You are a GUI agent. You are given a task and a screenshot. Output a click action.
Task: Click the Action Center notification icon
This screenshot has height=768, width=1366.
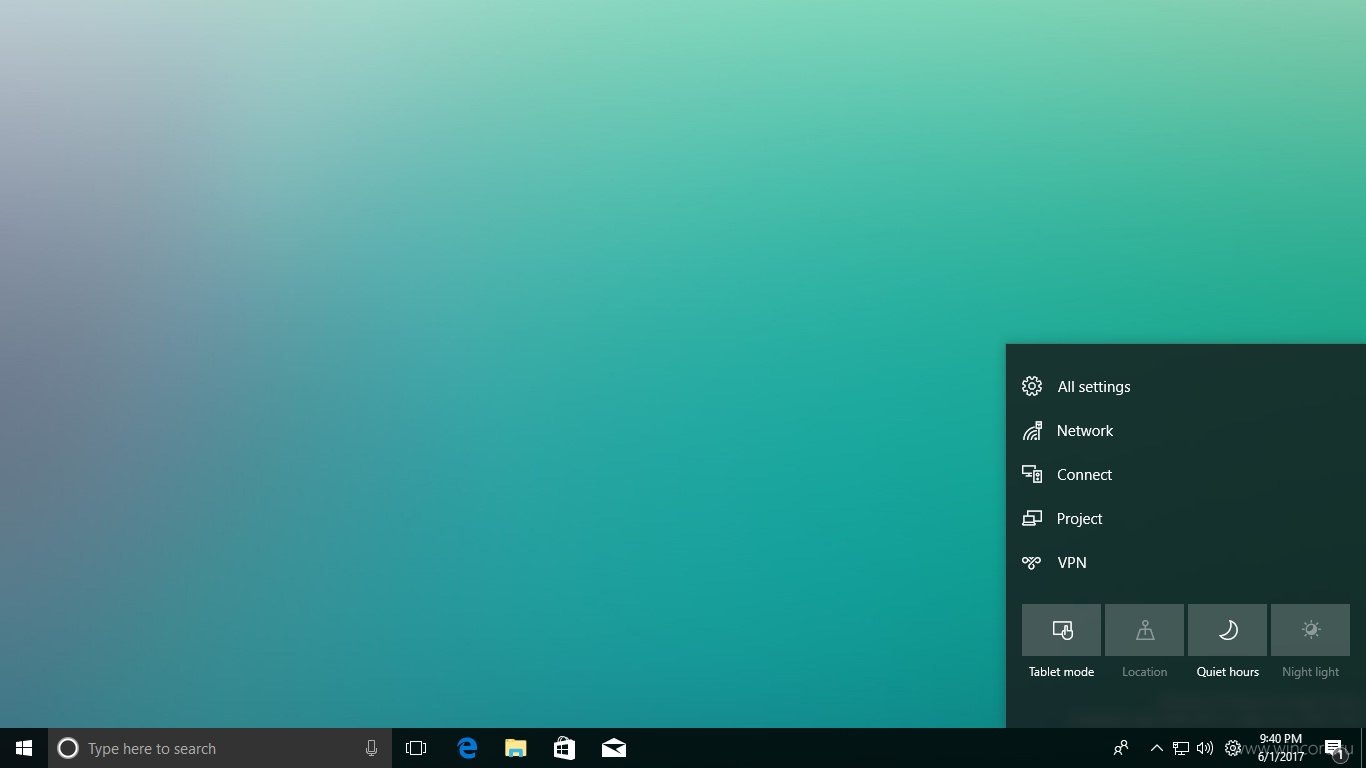pos(1334,748)
